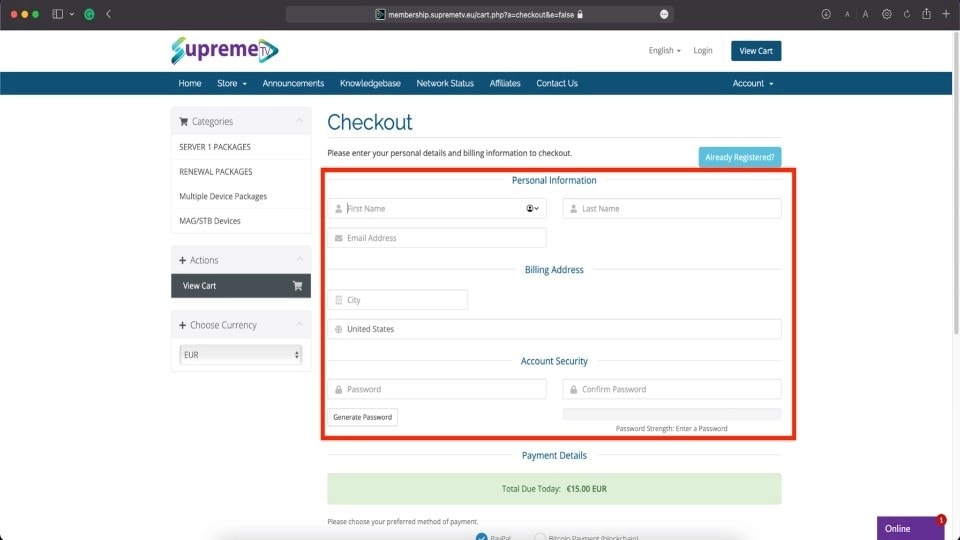
Task: Open the EUR currency selector
Action: pyautogui.click(x=241, y=354)
